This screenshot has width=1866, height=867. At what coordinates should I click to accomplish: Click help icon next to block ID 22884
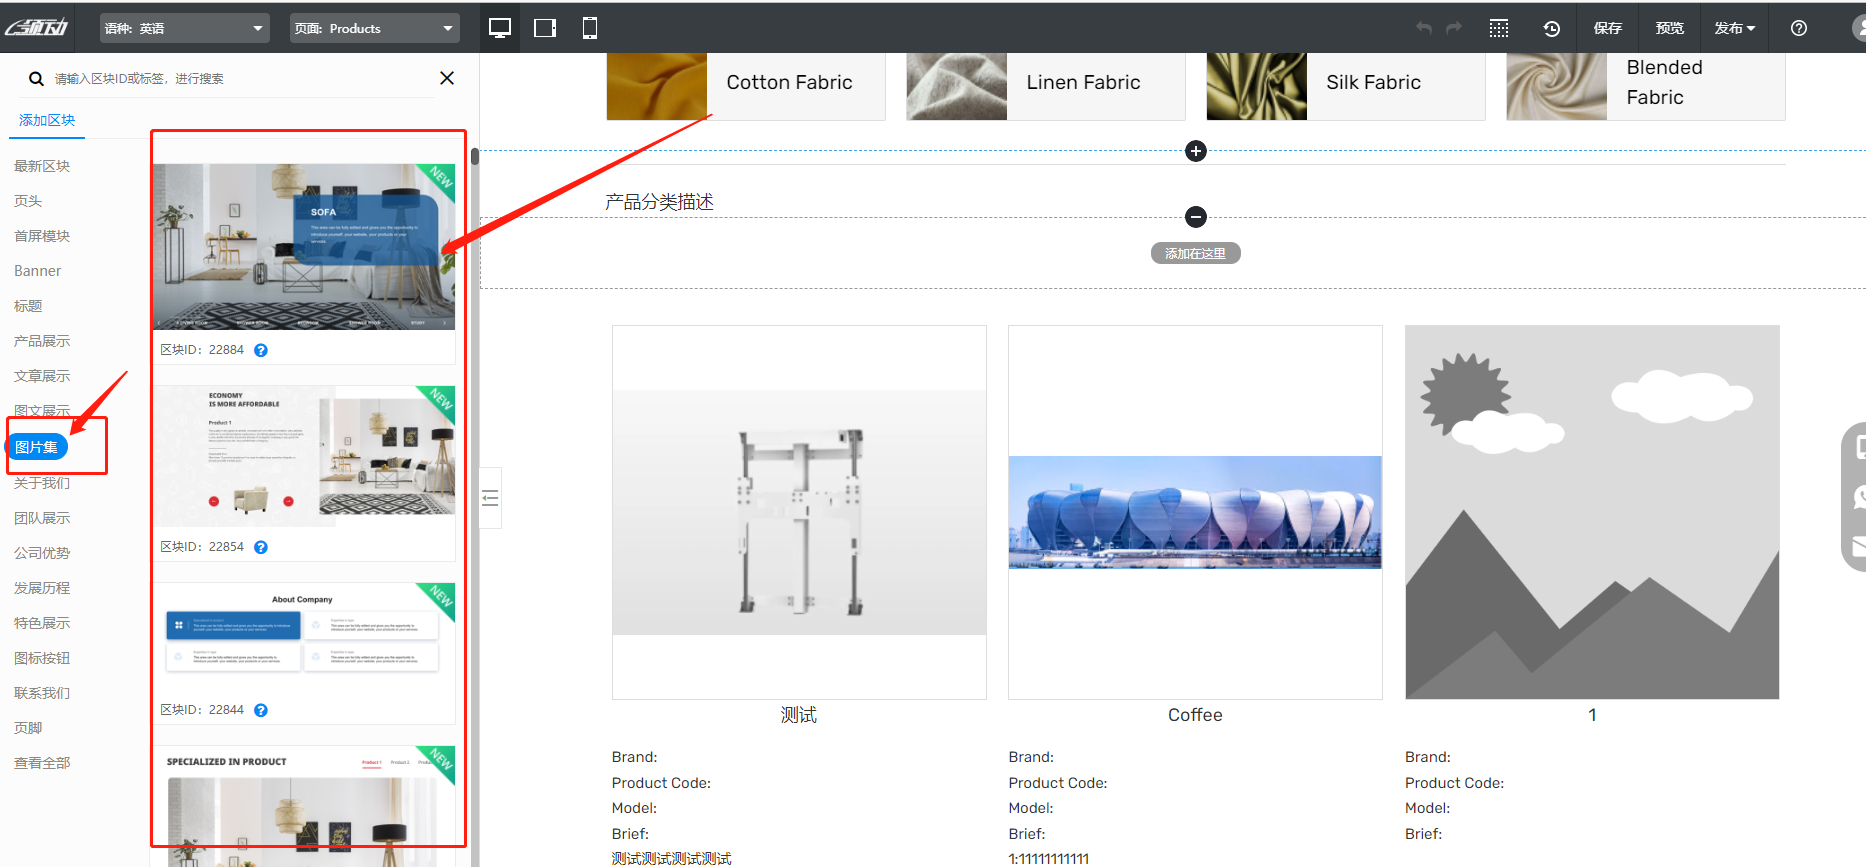(261, 350)
